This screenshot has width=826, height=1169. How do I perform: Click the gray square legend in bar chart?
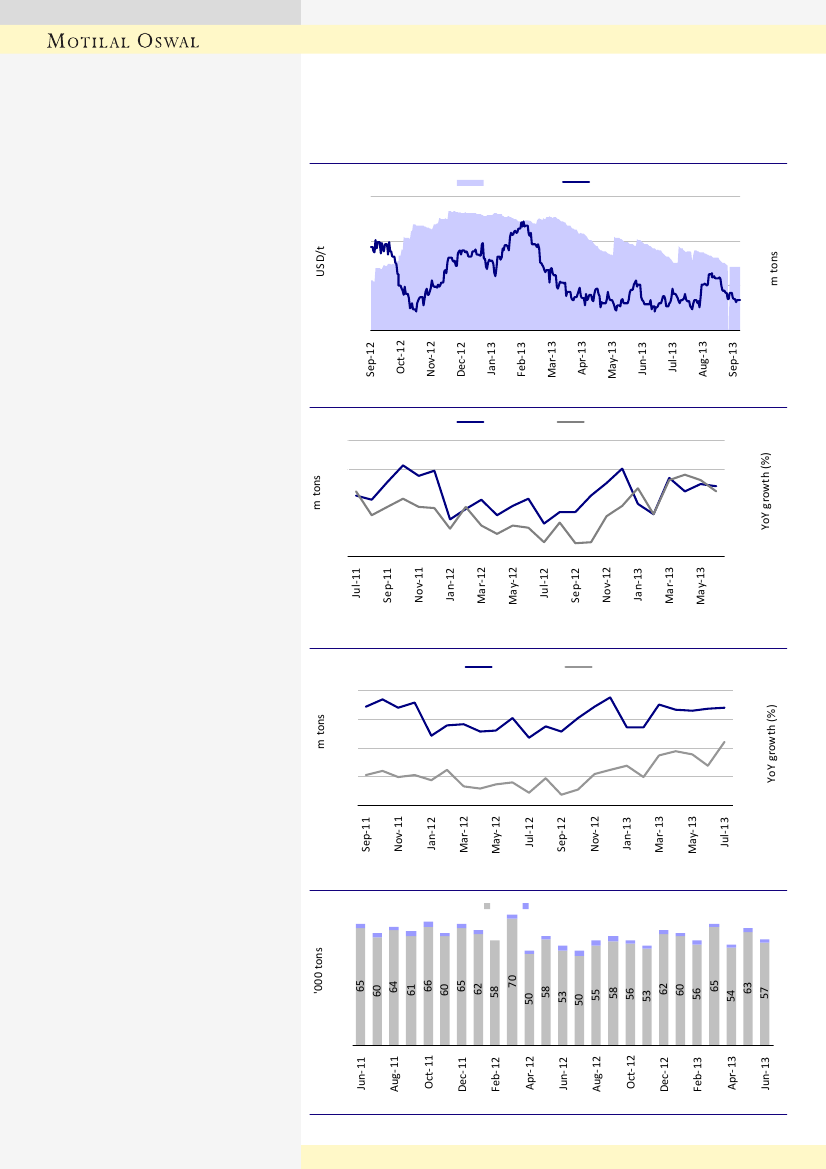[x=487, y=905]
